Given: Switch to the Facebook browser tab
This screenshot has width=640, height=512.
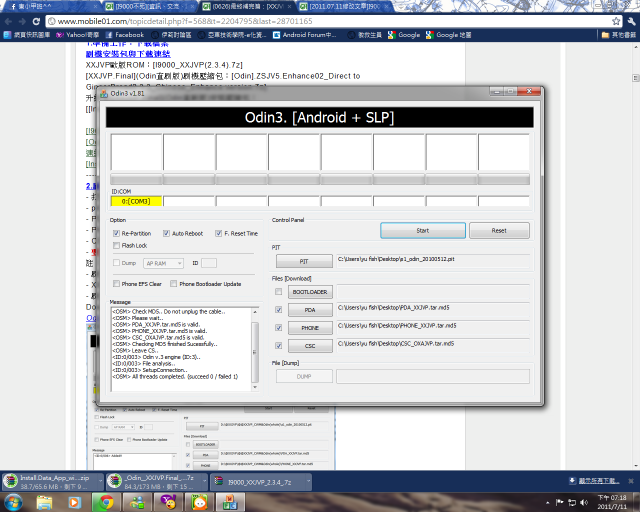Looking at the screenshot, I should coord(51,7).
